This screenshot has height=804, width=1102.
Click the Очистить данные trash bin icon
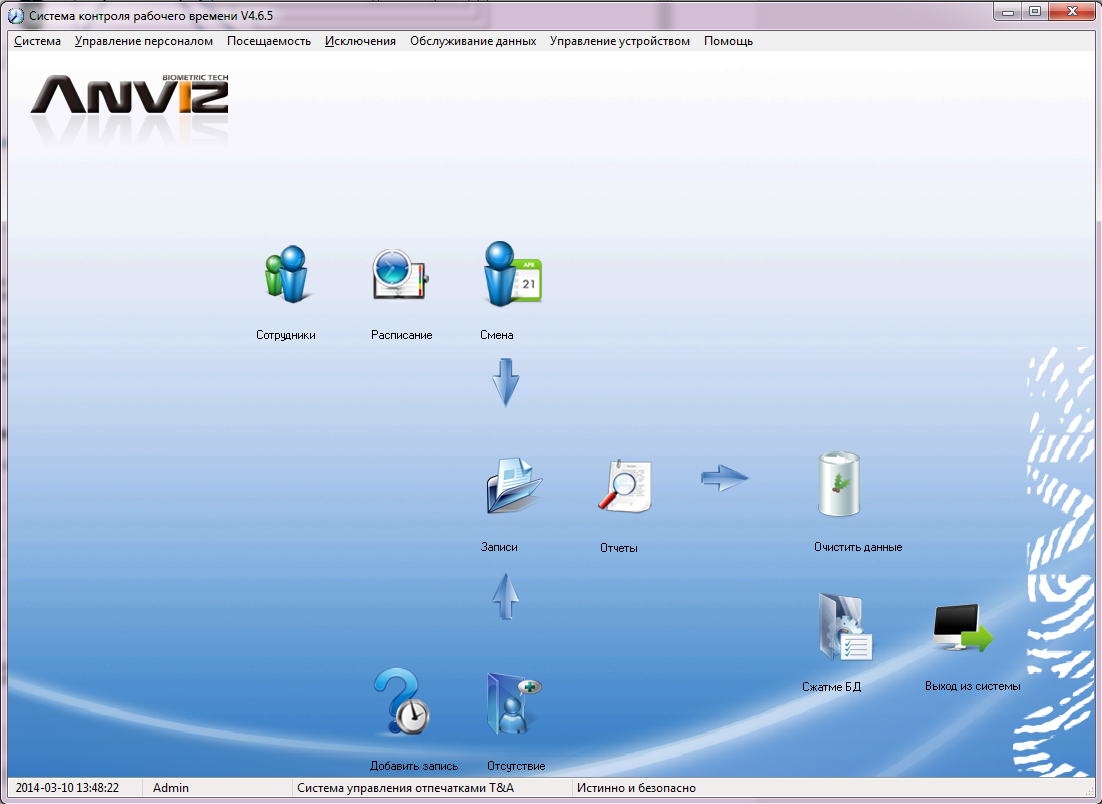point(839,484)
